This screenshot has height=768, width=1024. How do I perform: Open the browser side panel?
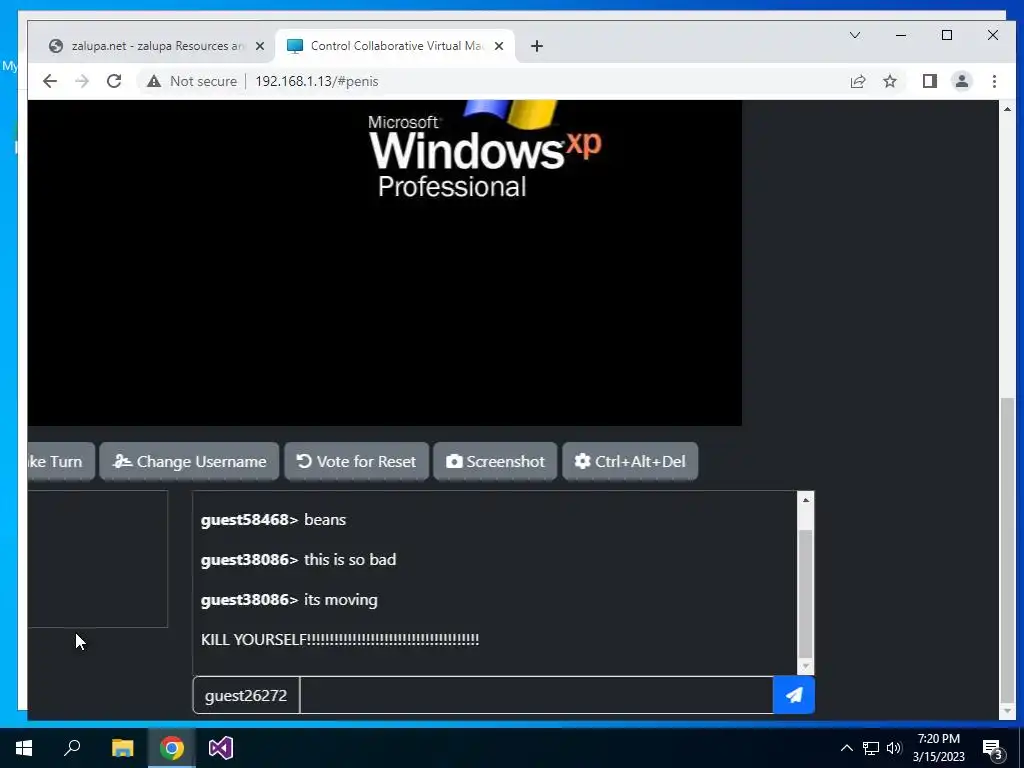click(x=929, y=81)
